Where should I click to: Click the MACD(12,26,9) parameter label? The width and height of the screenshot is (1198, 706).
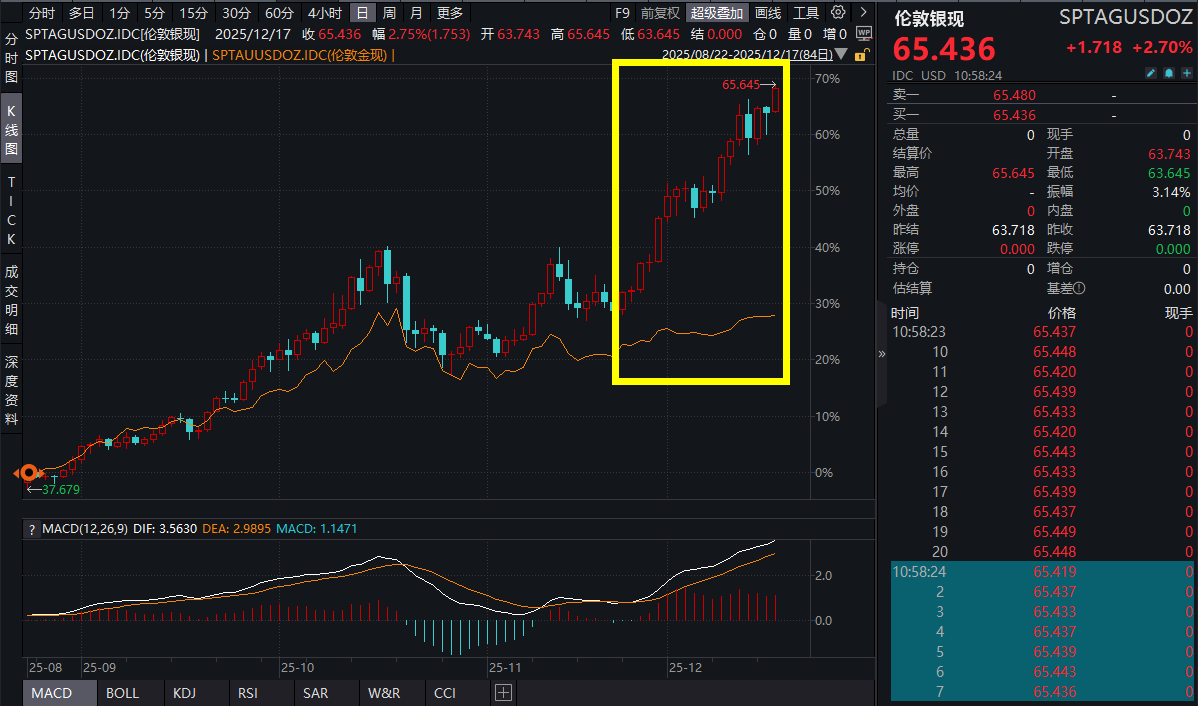coord(86,529)
